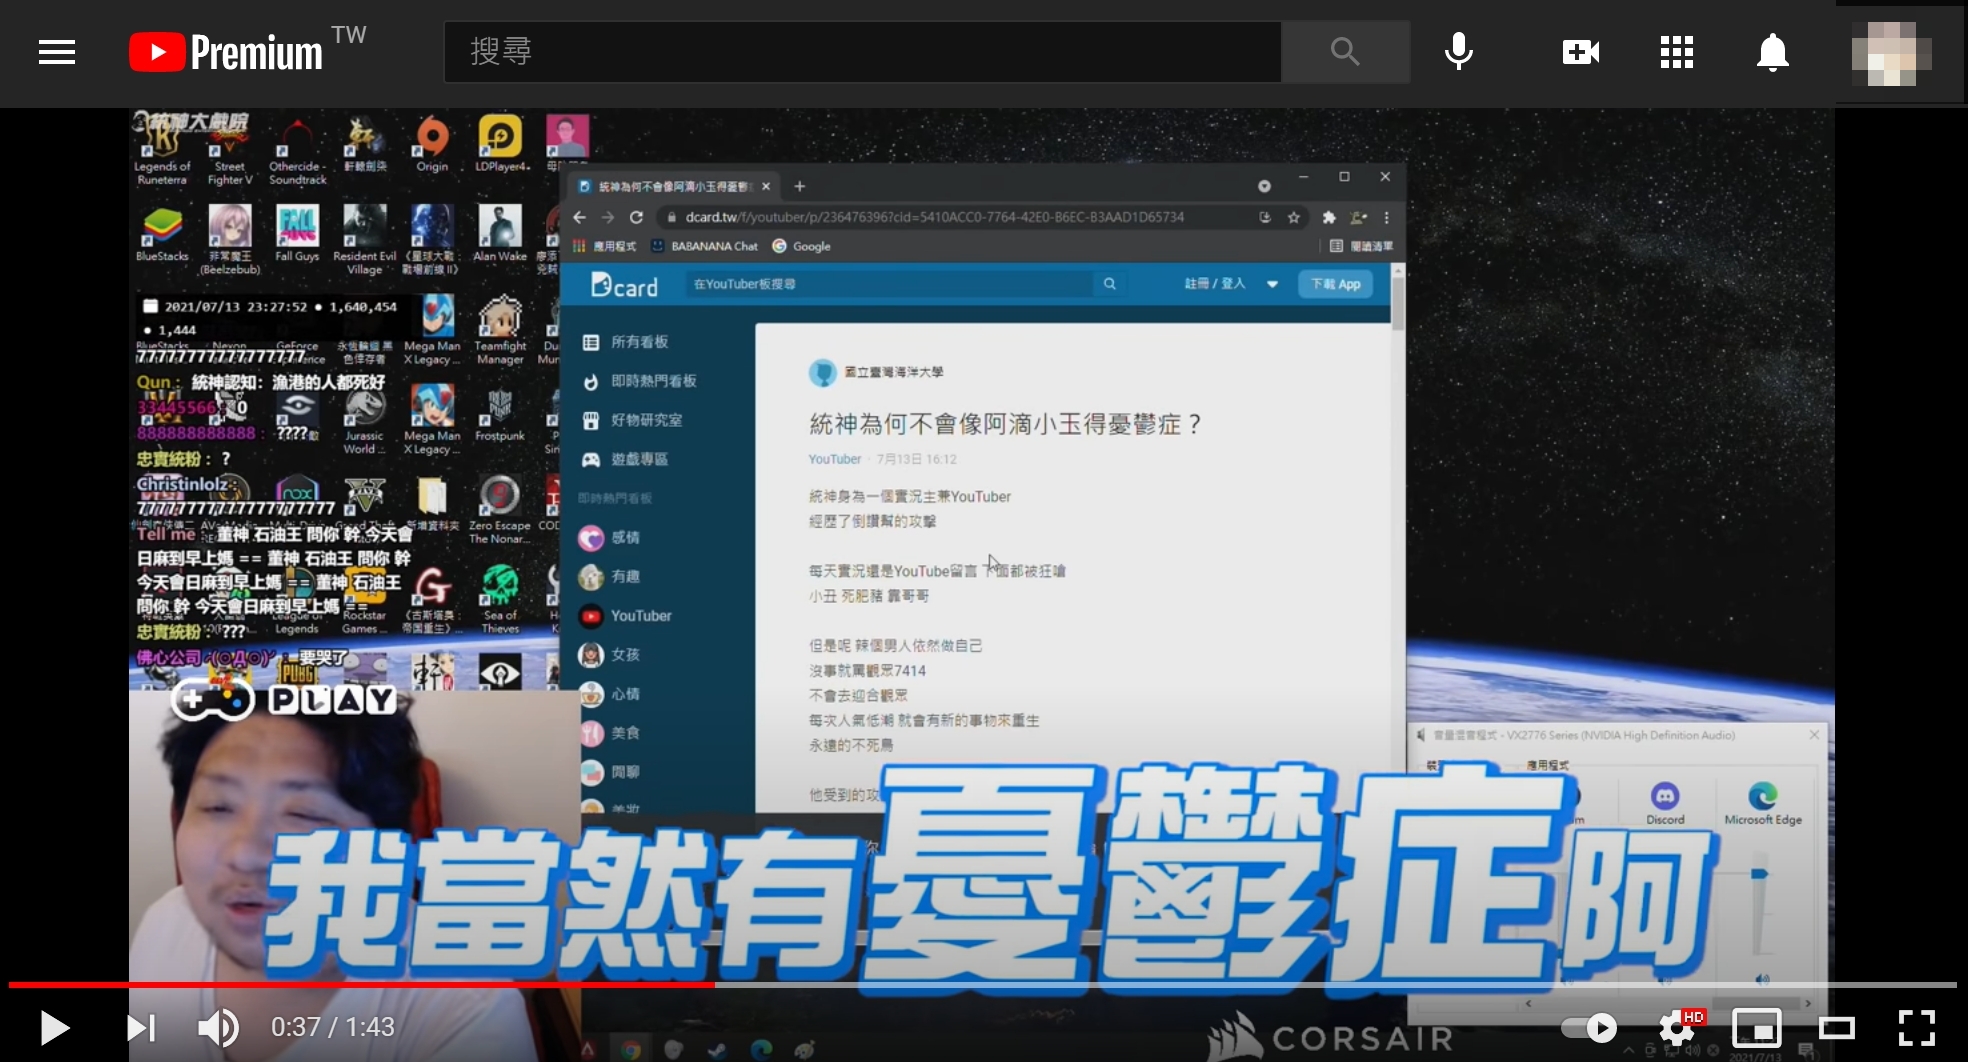Open the Alan Wake desktop shortcut

[x=499, y=236]
